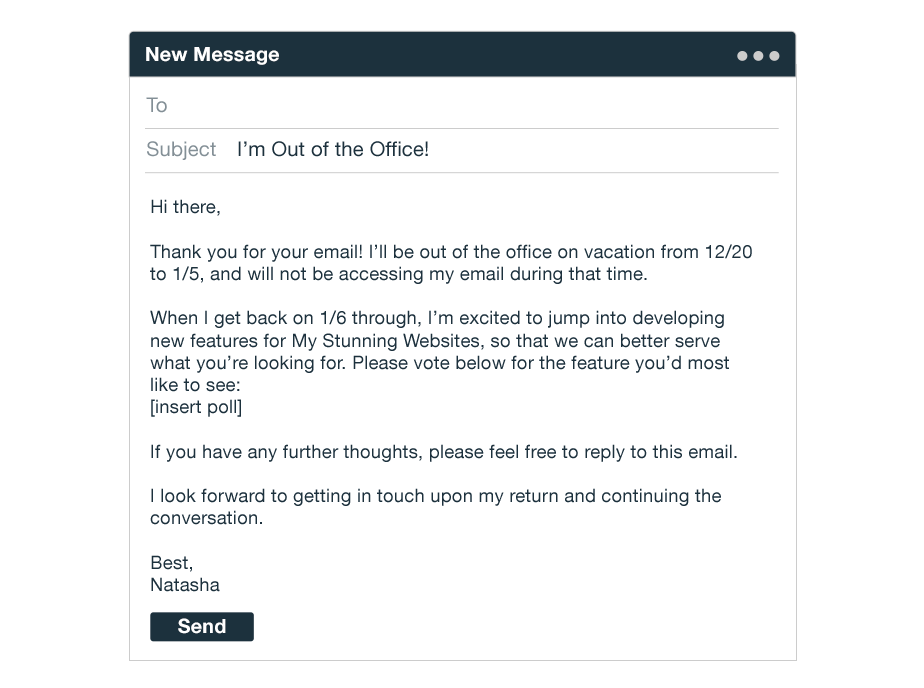
Task: Click the "like to see:" line
Action: point(195,385)
